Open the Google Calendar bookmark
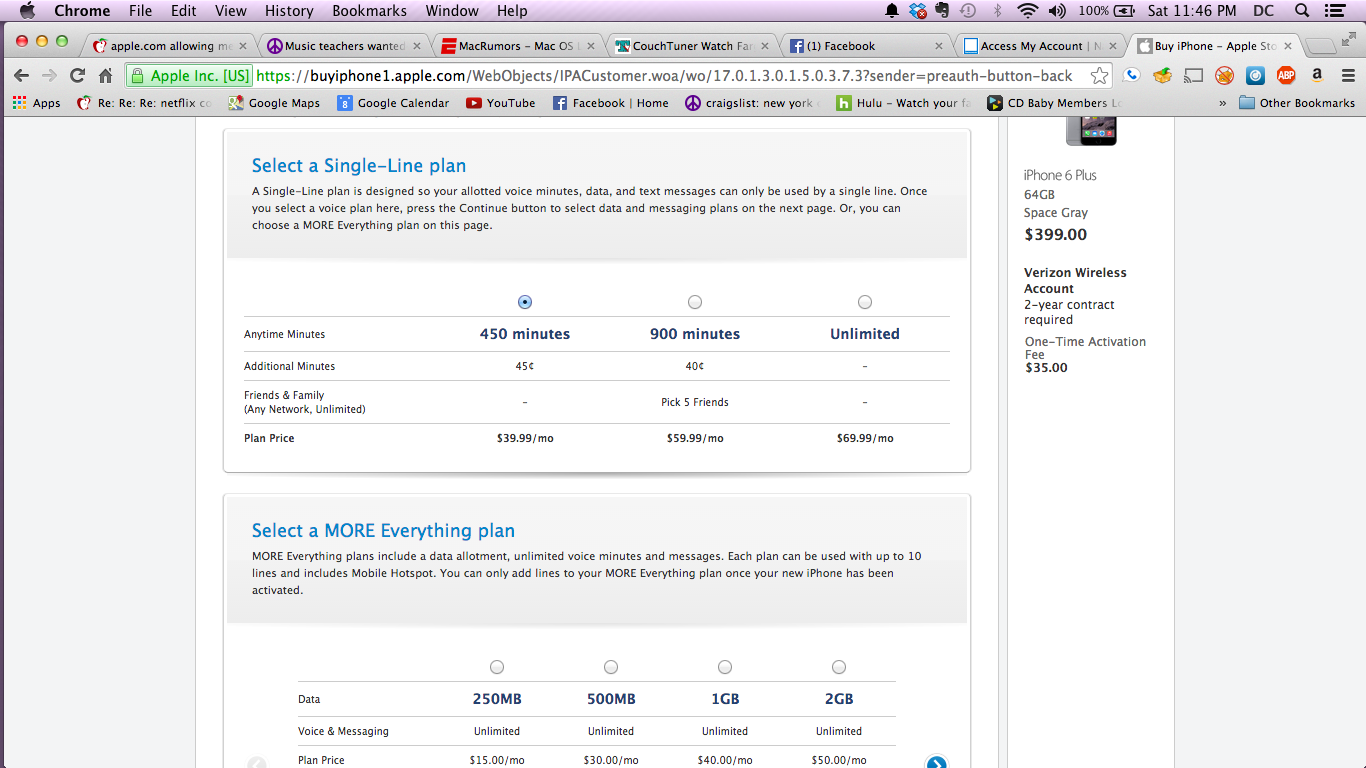Screen dimensions: 1366x768 coord(393,103)
